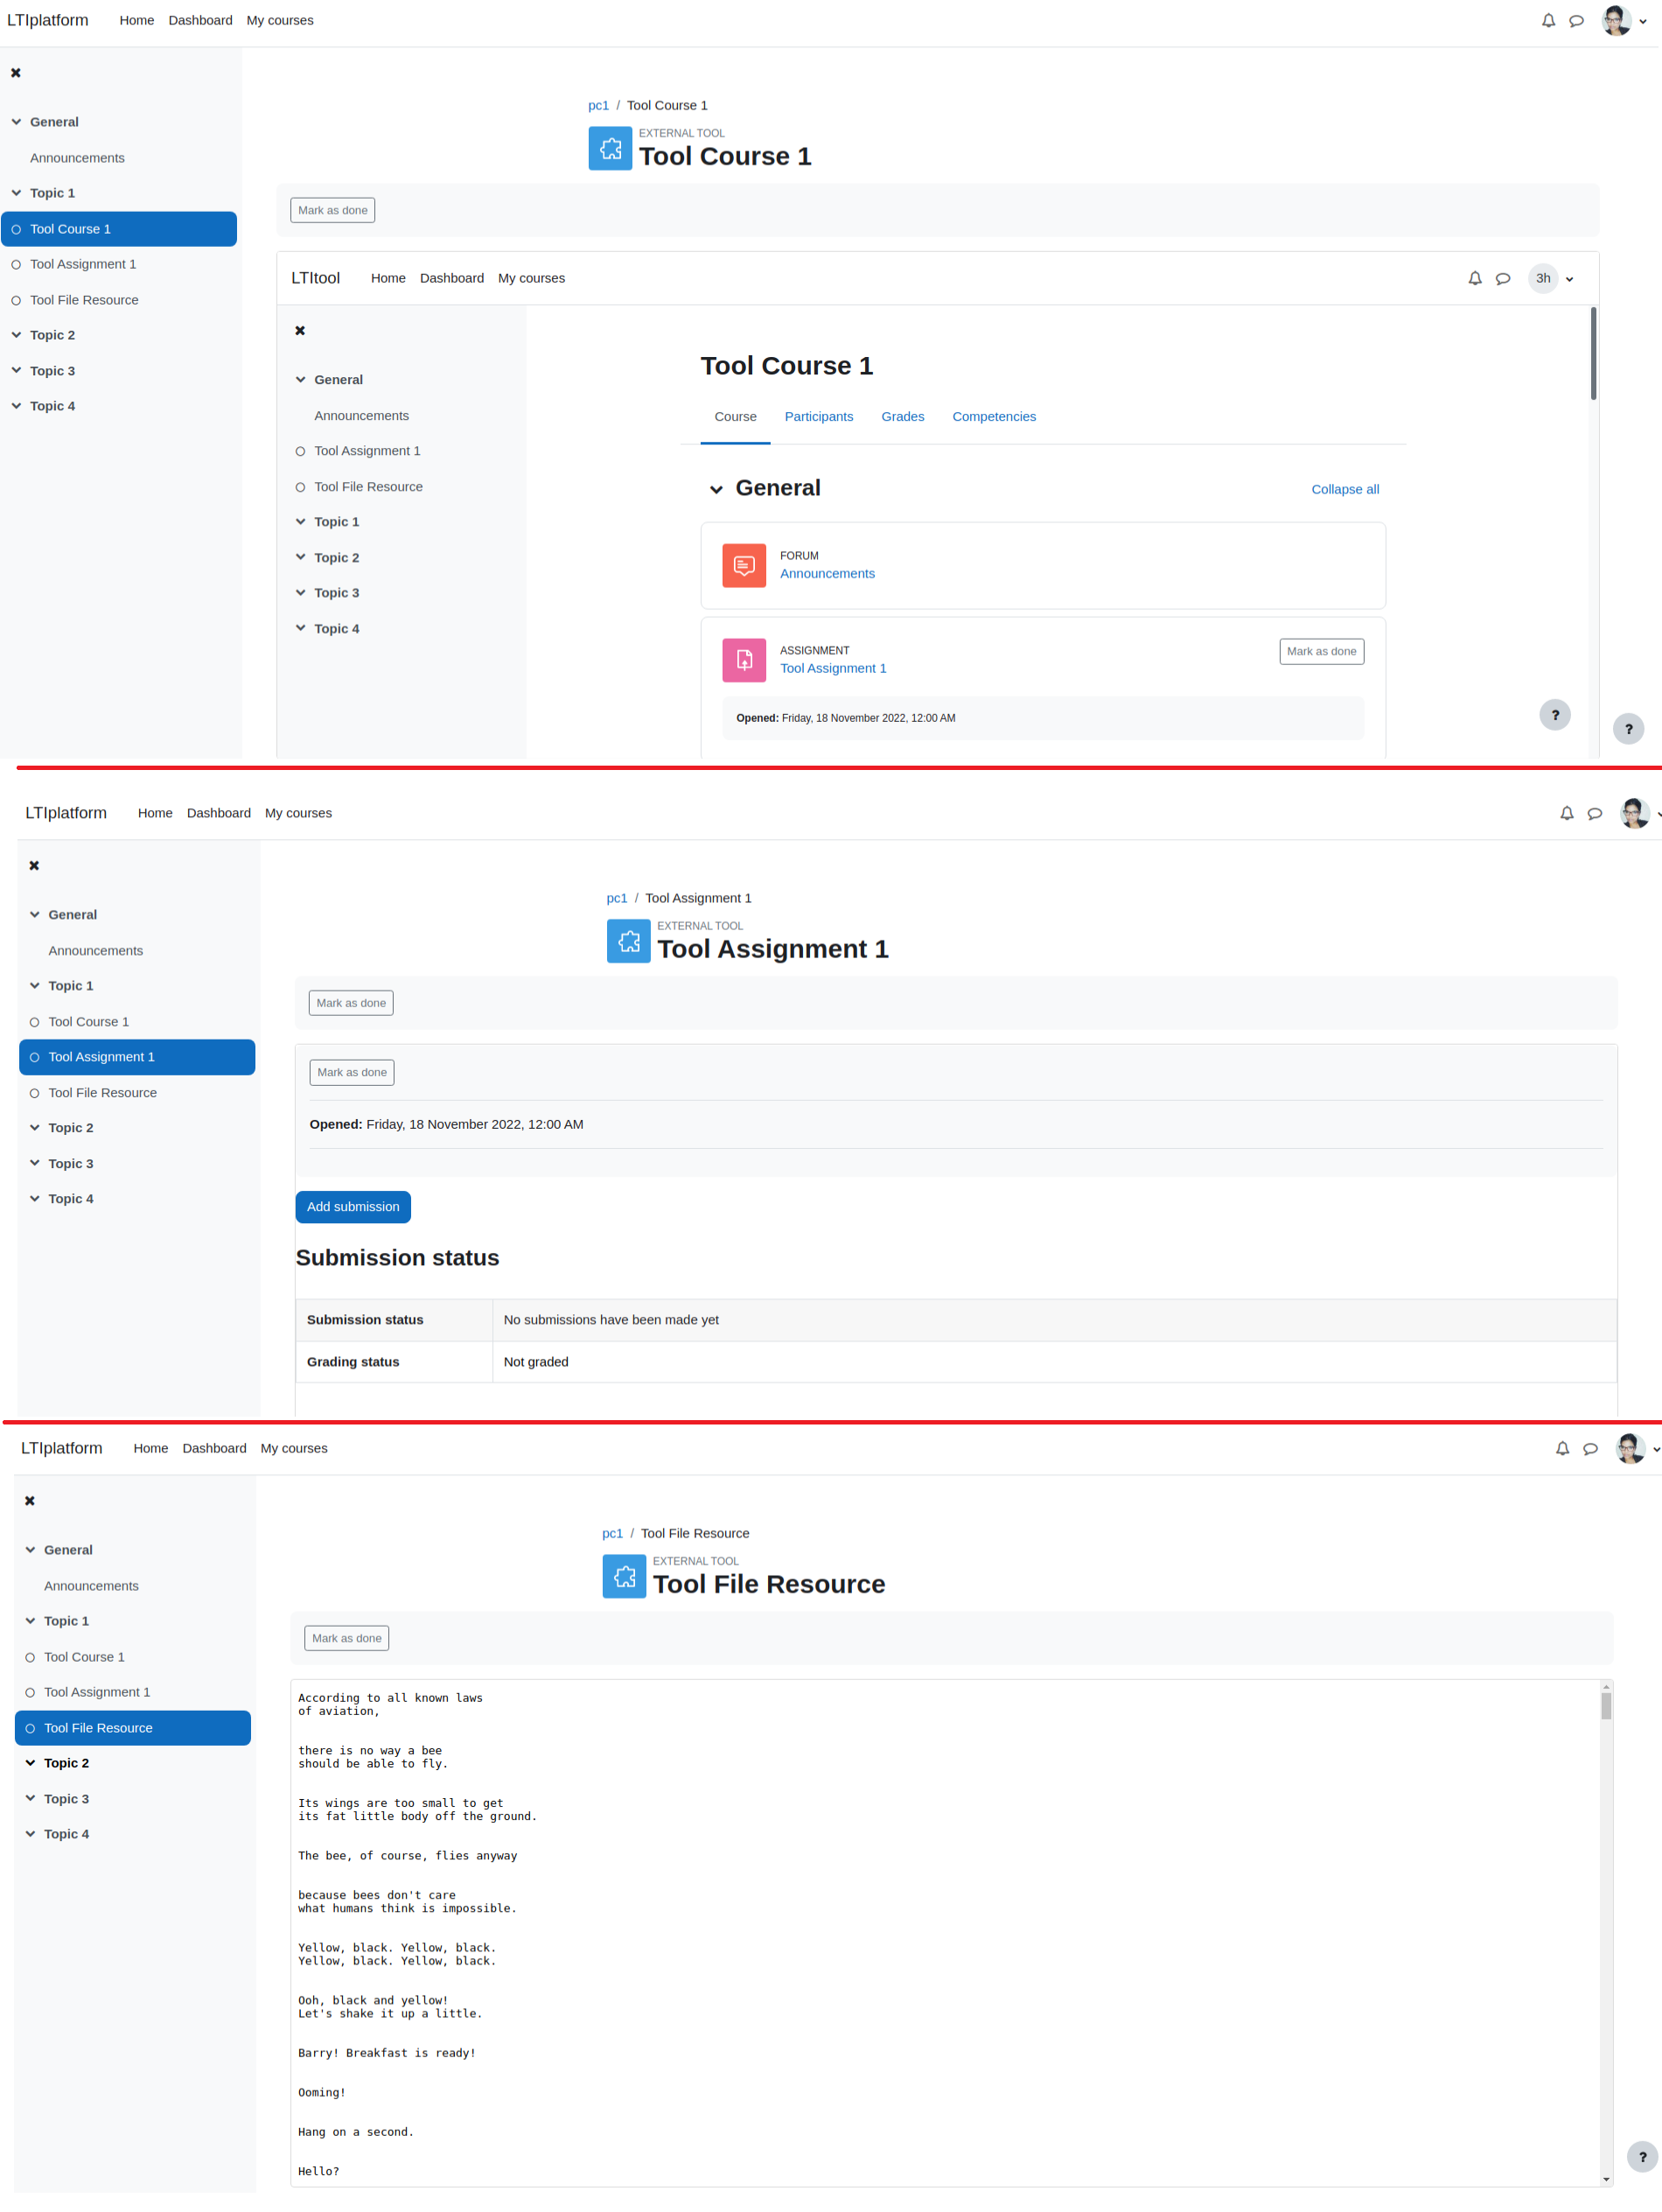1662x2212 pixels.
Task: Click Home on Tool File Resource page navbar
Action: (151, 1448)
